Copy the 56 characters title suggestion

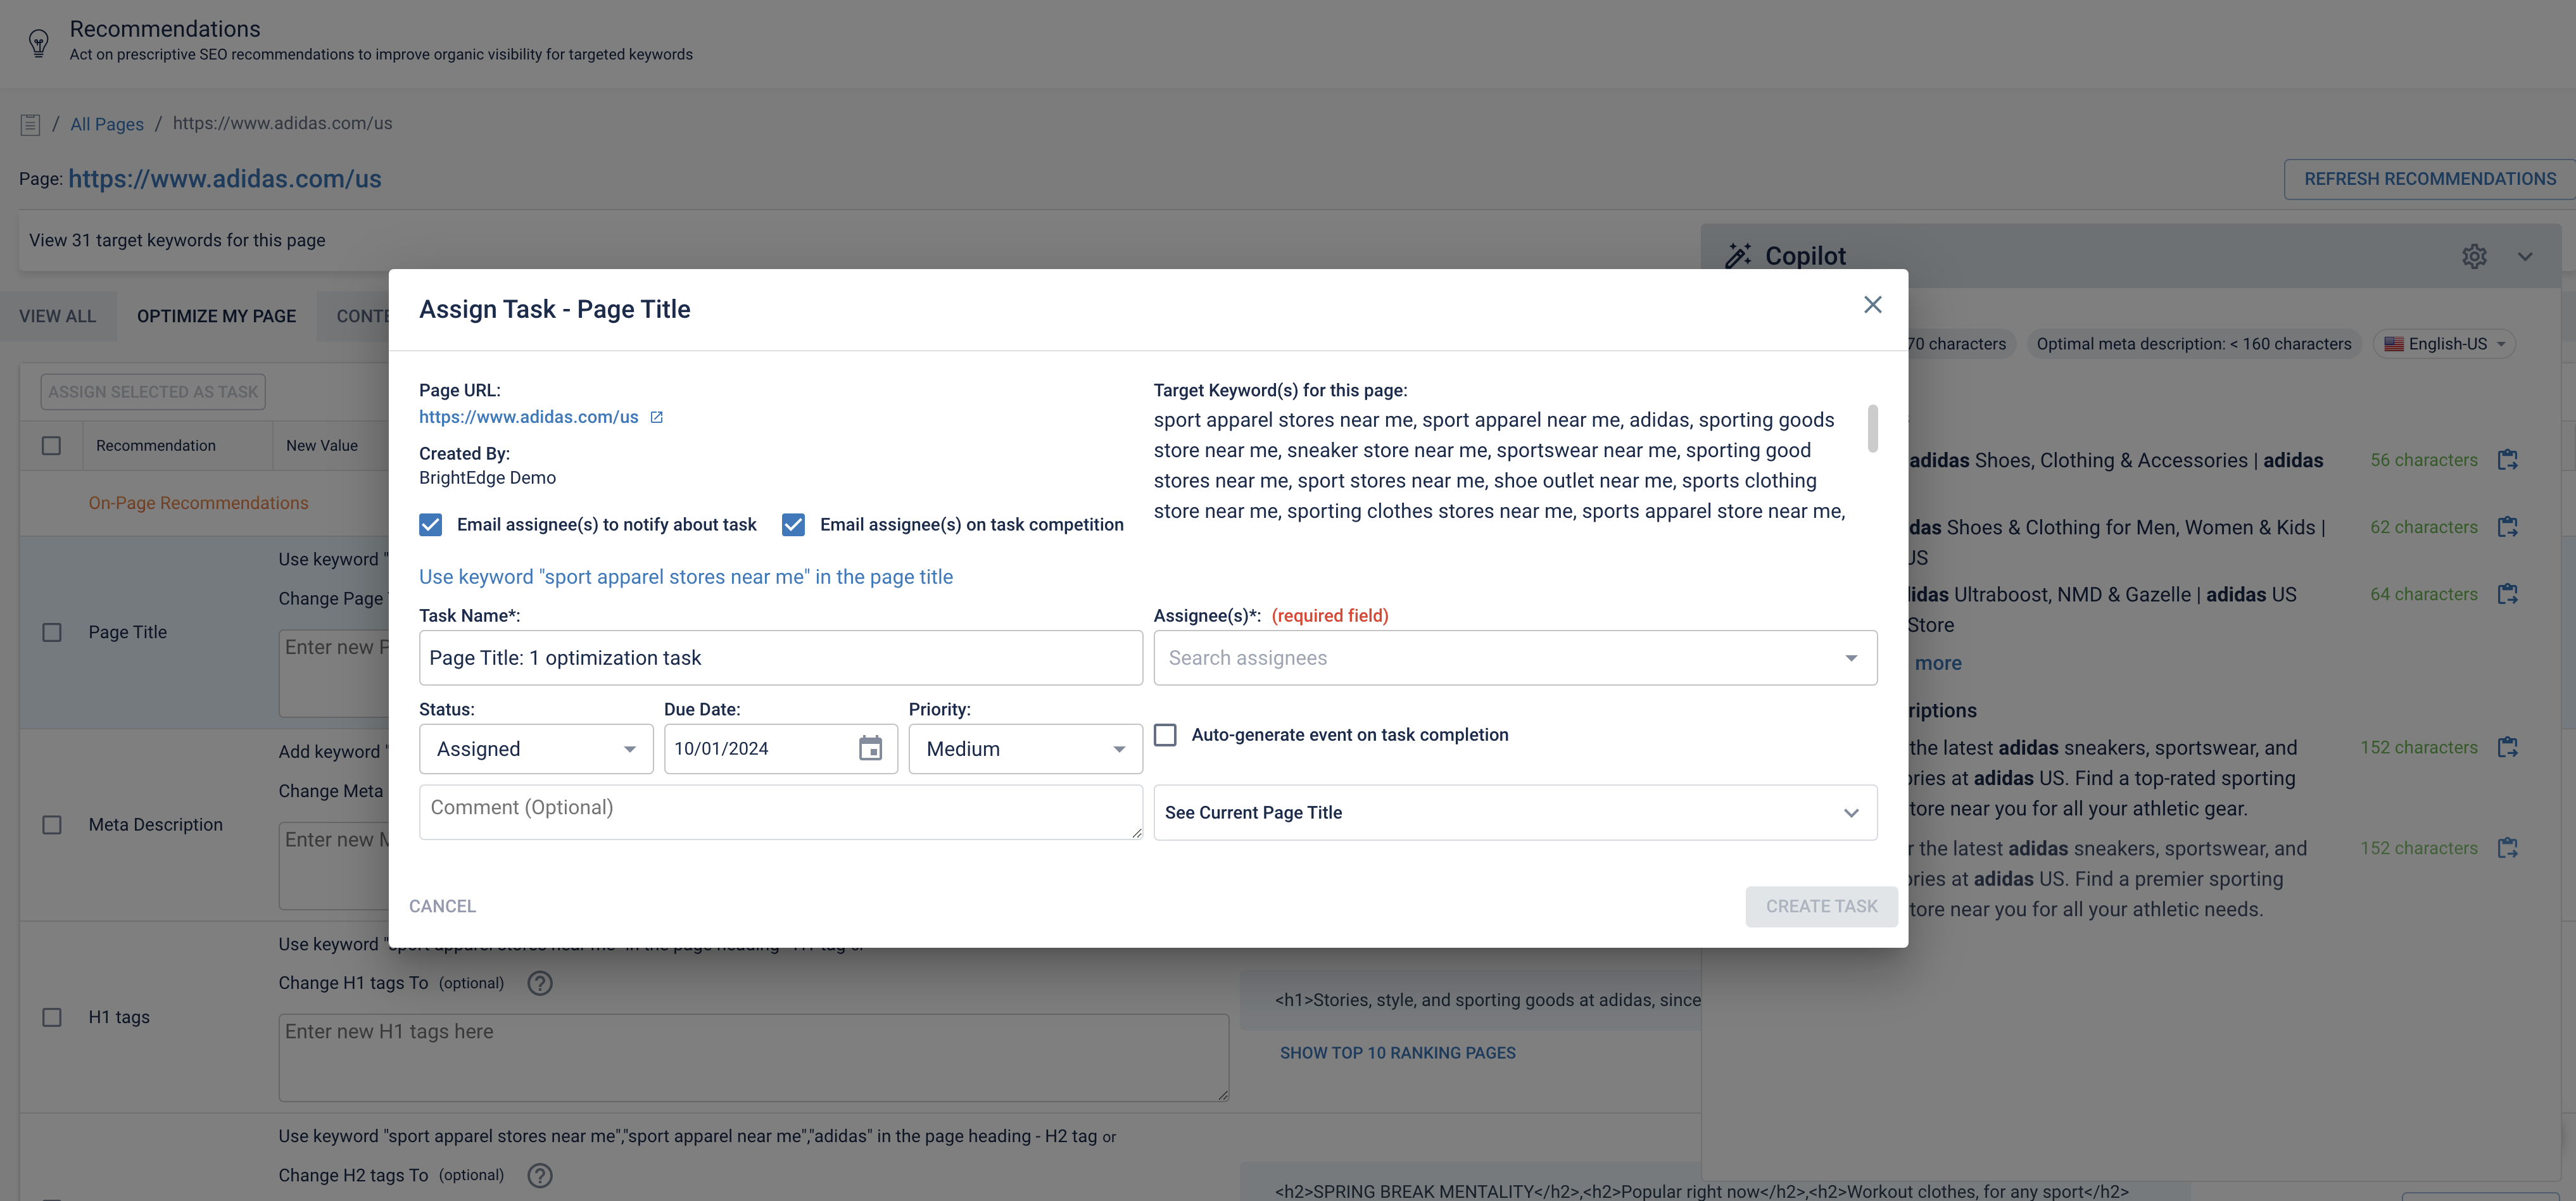click(2507, 460)
